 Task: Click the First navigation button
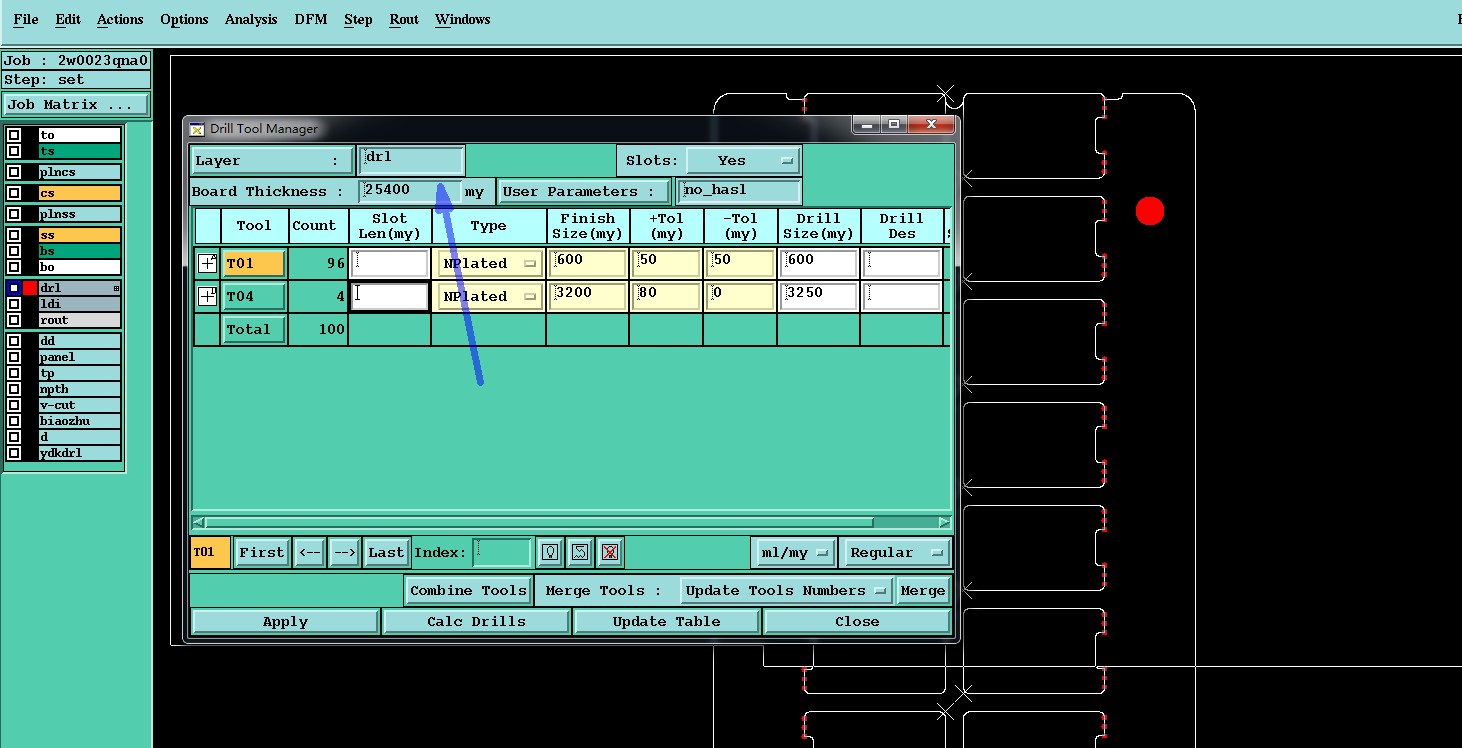point(262,552)
